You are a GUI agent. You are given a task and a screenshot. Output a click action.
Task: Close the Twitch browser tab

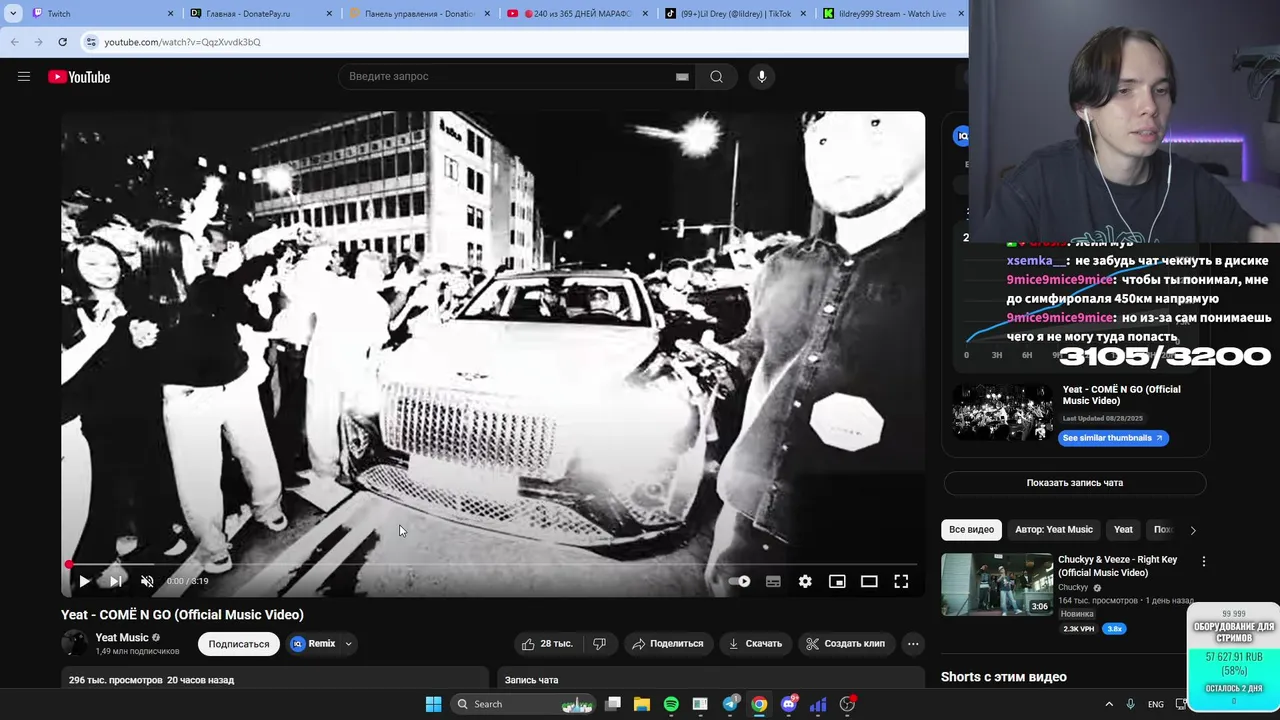pyautogui.click(x=170, y=14)
